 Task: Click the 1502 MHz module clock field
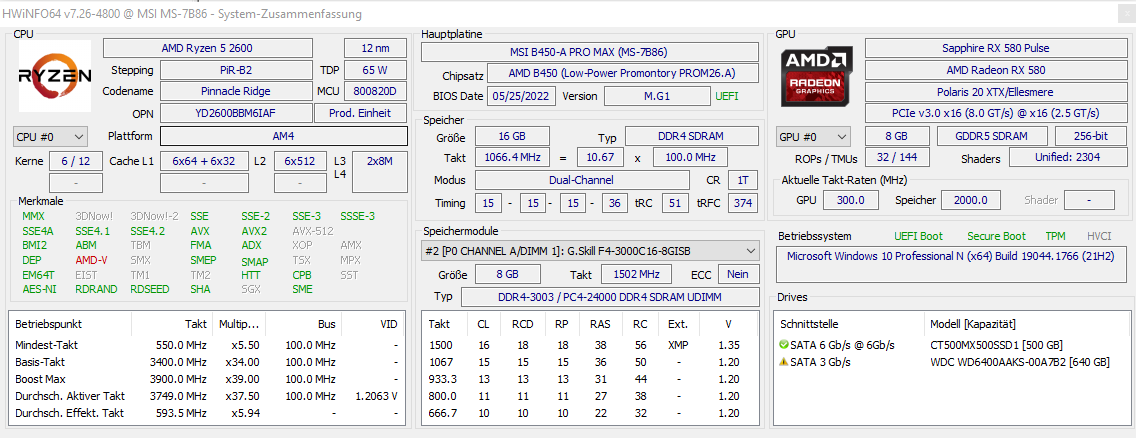tap(637, 274)
